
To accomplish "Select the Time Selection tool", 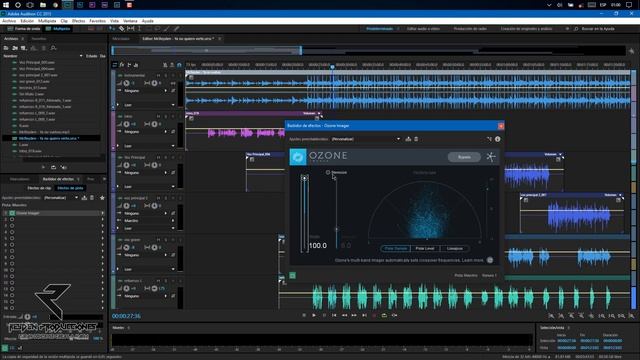I will click(x=140, y=29).
